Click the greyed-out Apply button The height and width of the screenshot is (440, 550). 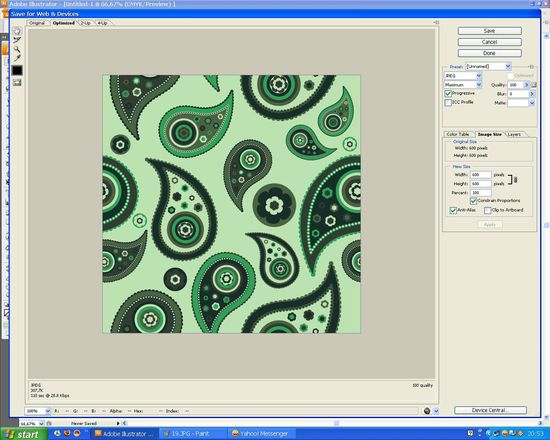tap(490, 225)
